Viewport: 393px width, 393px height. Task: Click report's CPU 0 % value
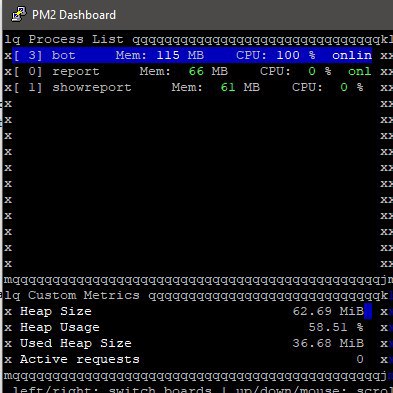point(320,71)
